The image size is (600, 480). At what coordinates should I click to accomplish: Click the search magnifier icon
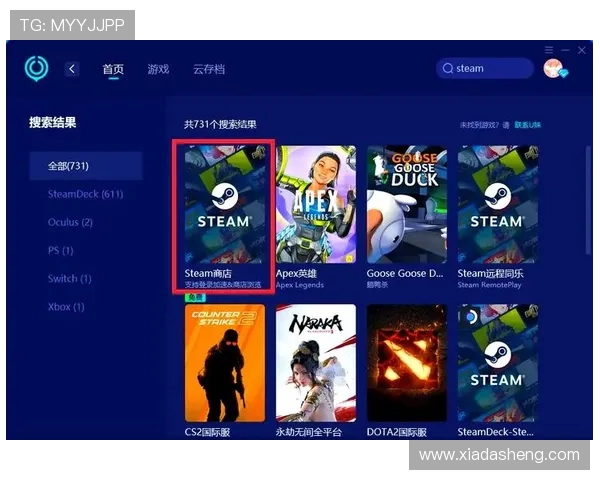coord(448,68)
